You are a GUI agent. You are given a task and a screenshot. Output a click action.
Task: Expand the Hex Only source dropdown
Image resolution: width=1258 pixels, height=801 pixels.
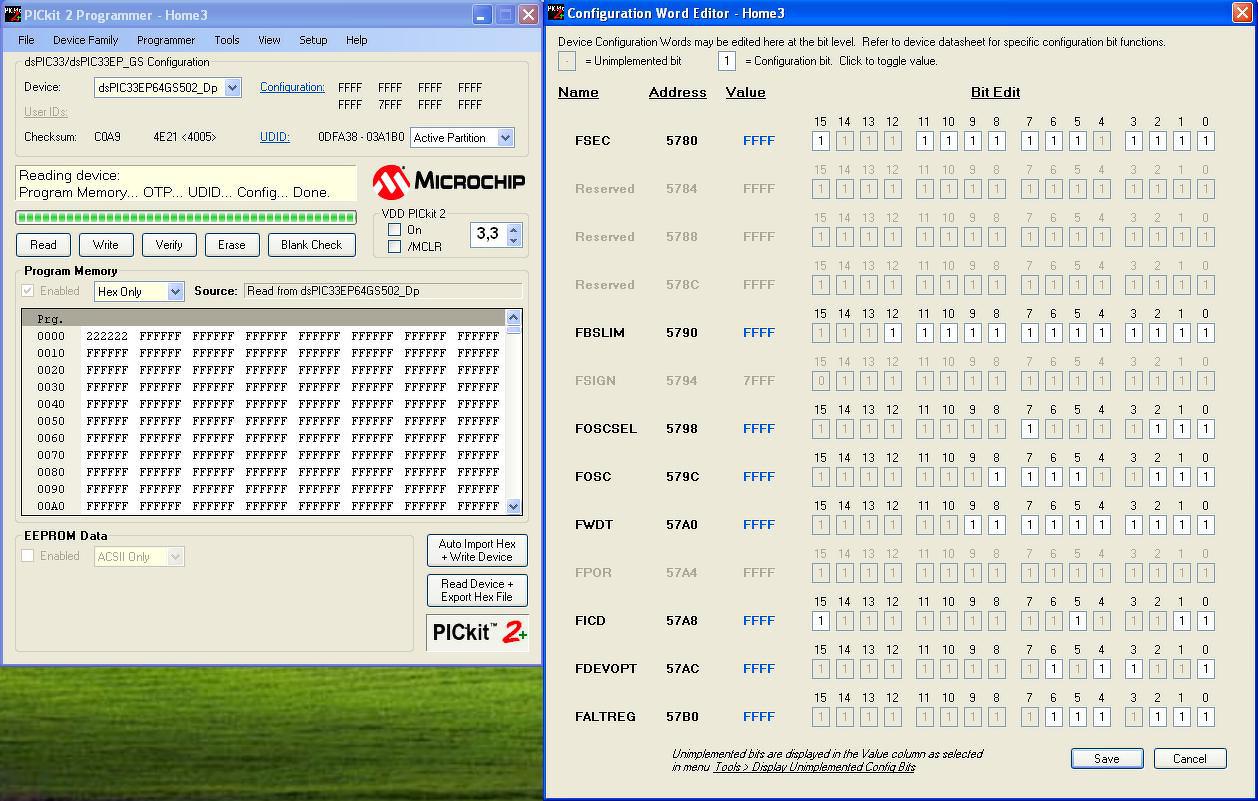click(x=176, y=292)
